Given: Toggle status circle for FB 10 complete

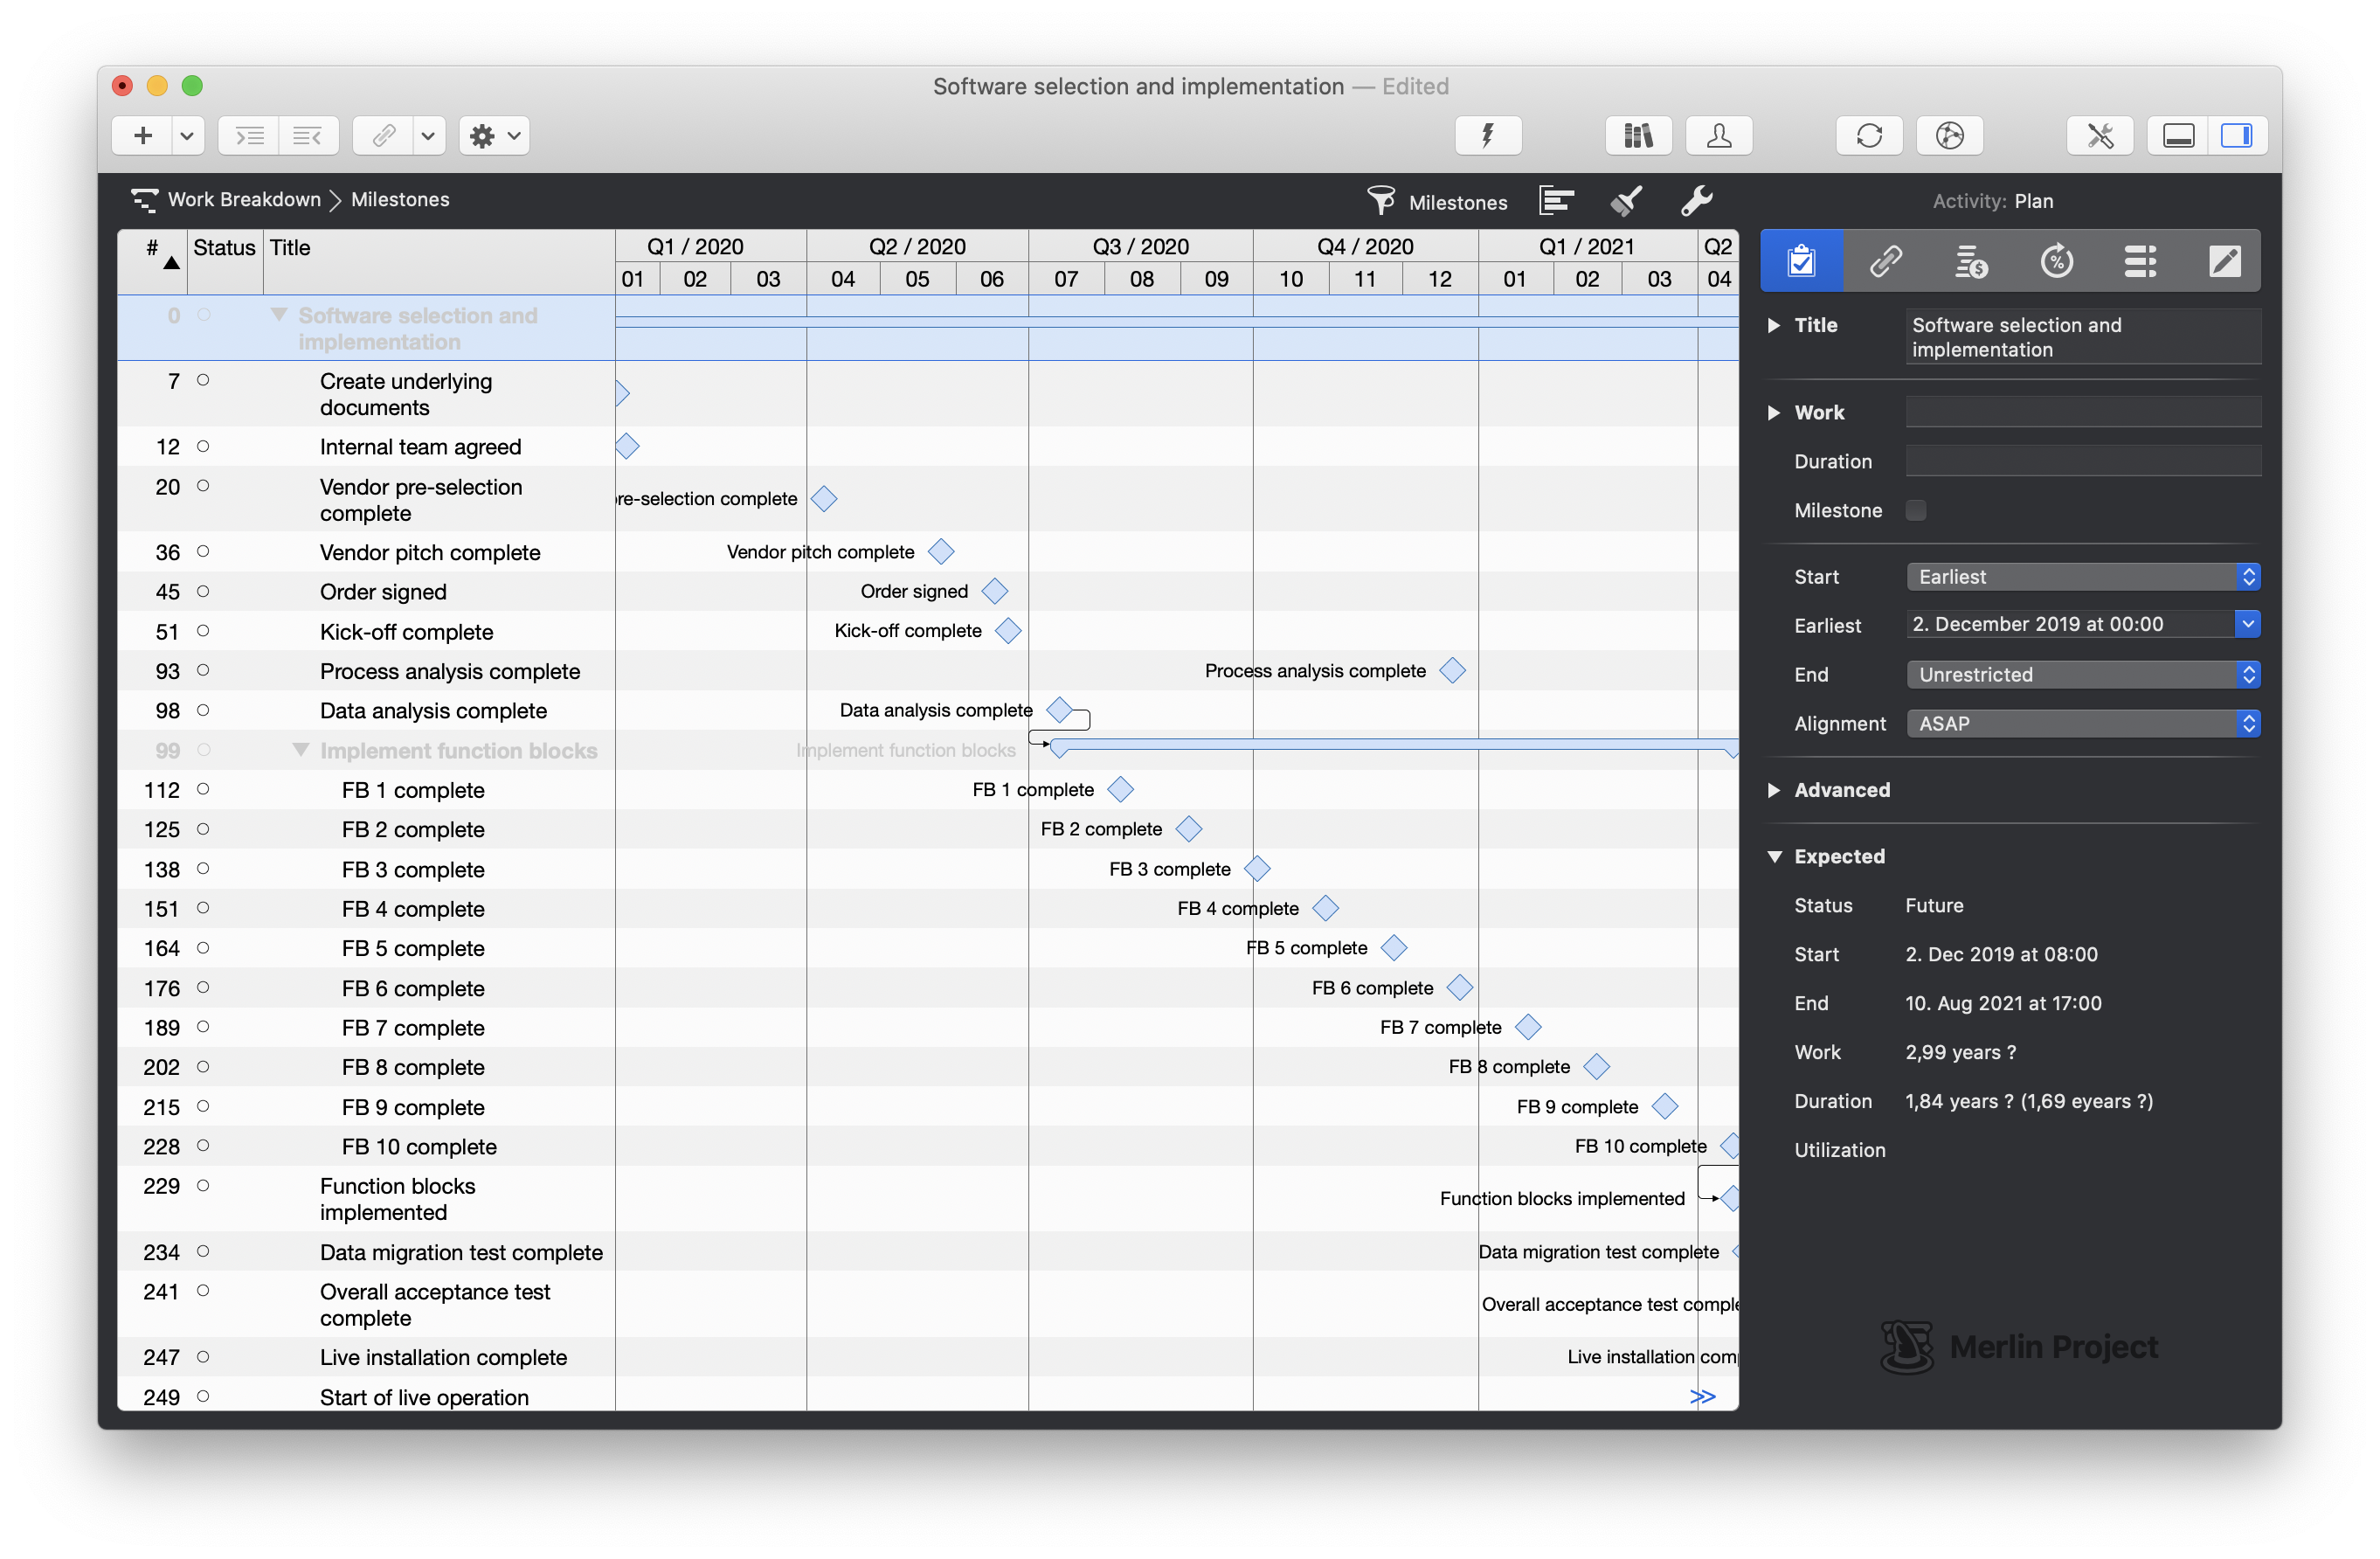Looking at the screenshot, I should (203, 1146).
